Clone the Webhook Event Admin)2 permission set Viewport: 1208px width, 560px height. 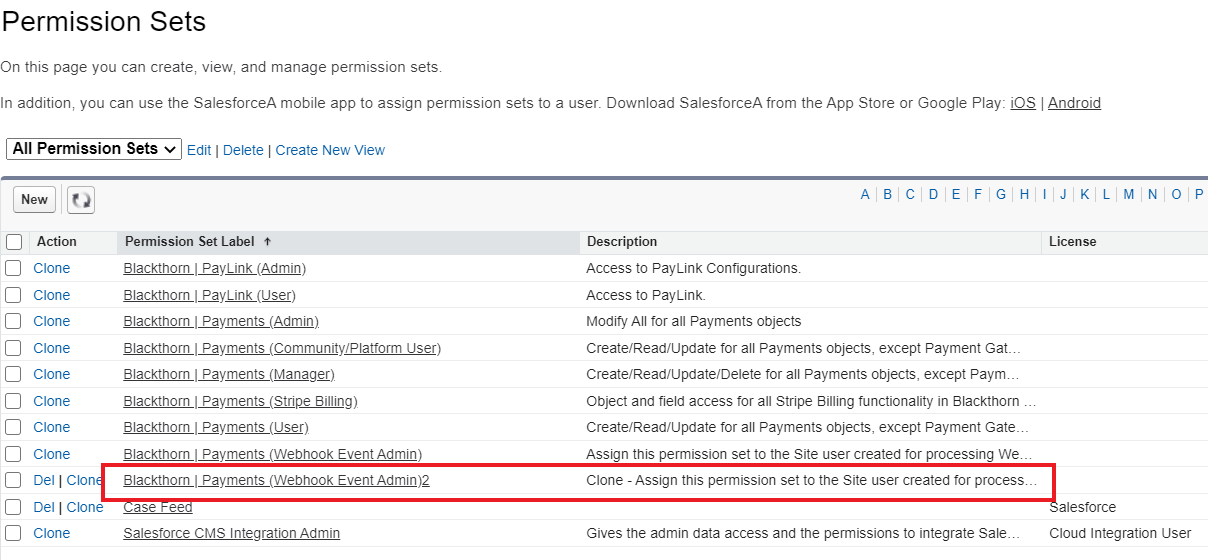tap(85, 480)
